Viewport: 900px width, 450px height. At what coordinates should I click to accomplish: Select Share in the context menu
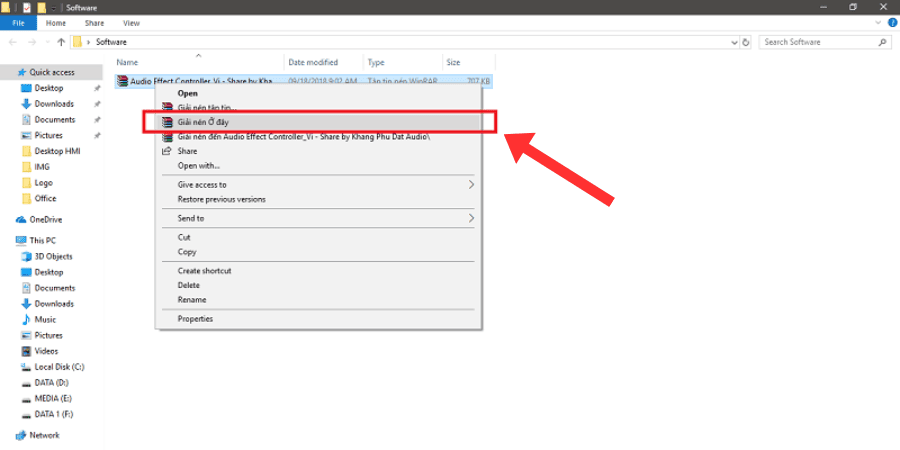319,151
